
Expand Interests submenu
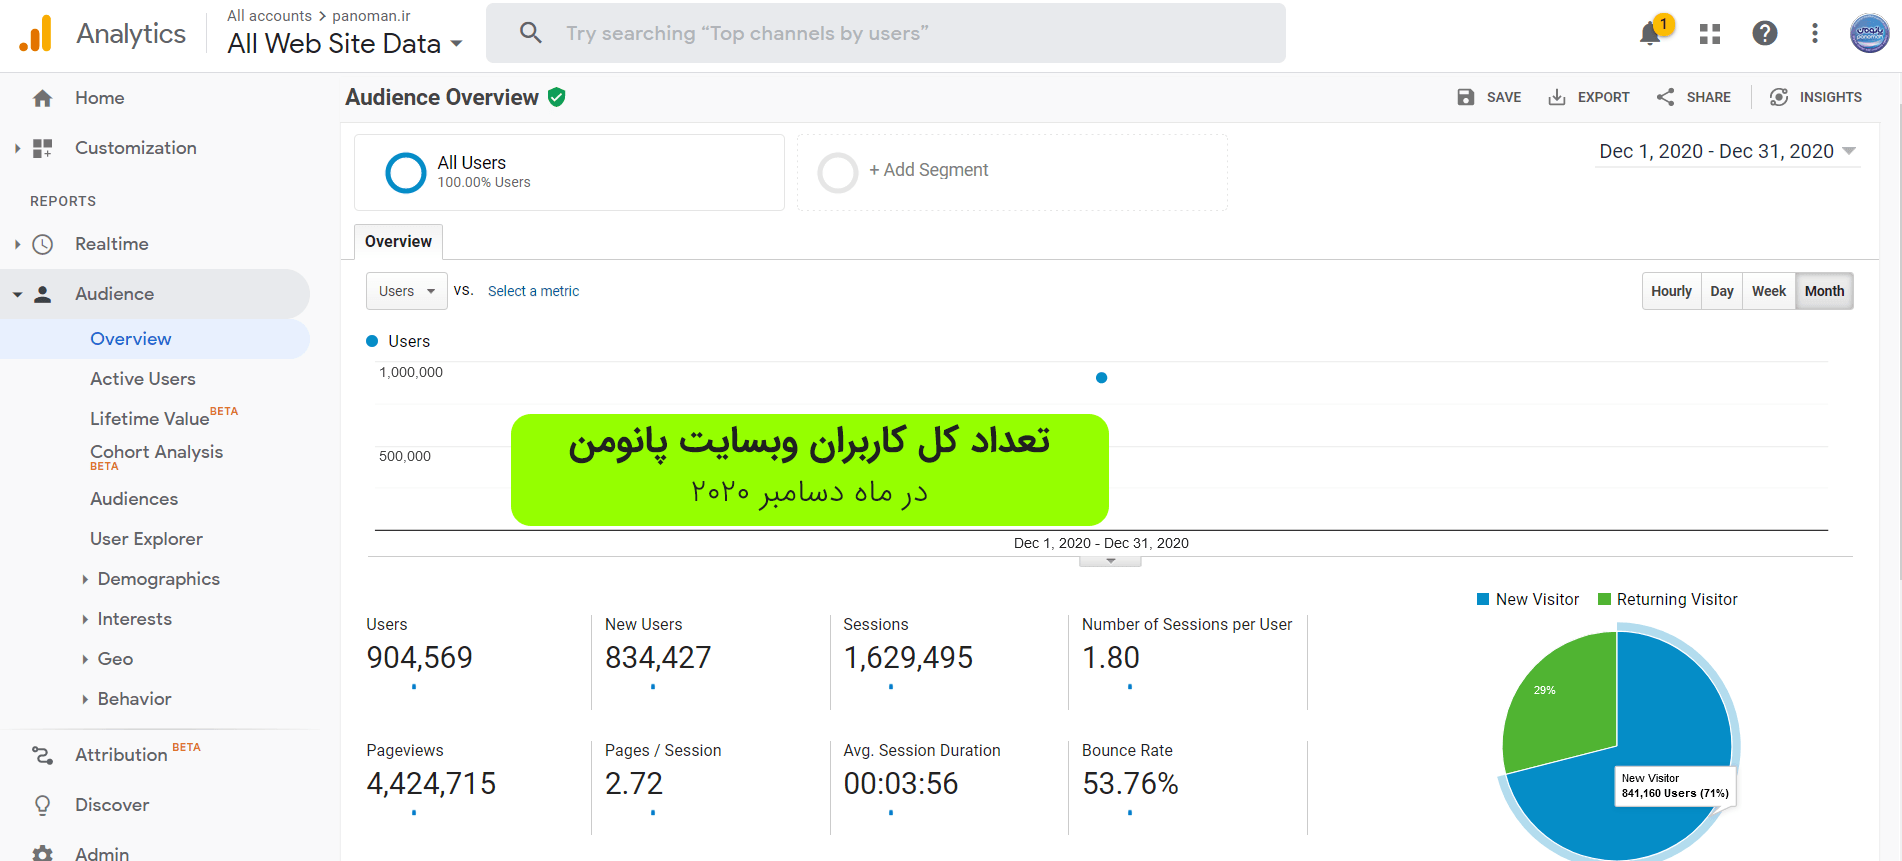pyautogui.click(x=85, y=619)
